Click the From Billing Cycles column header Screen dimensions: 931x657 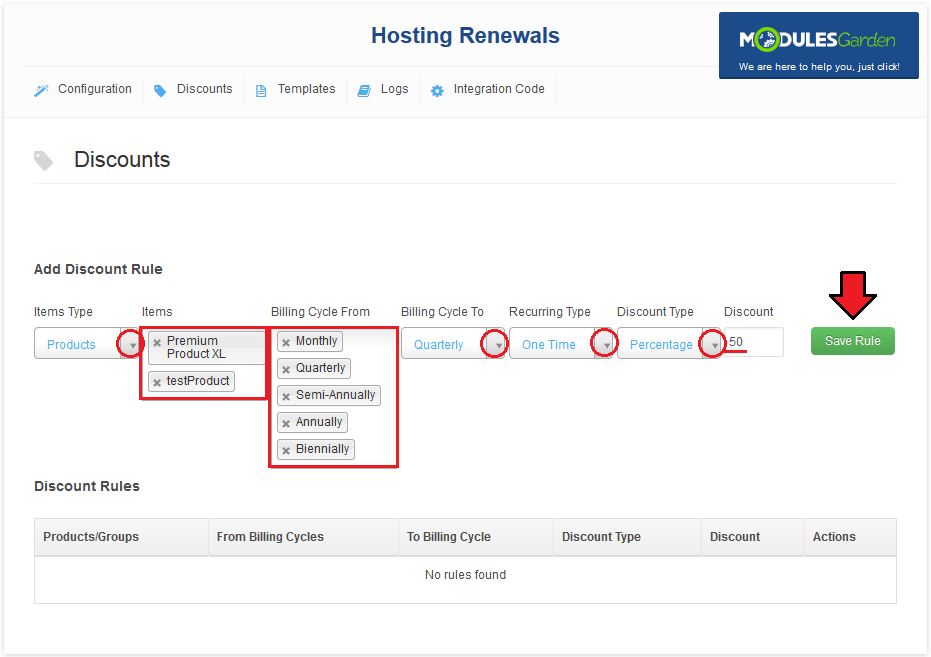coord(303,537)
